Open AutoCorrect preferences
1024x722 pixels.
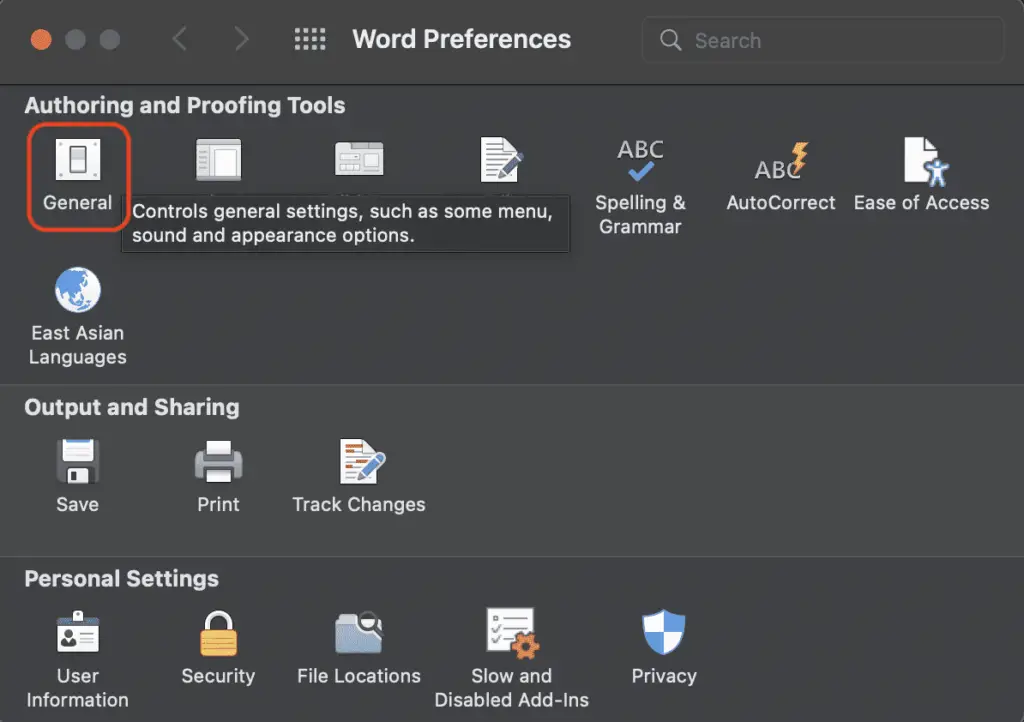point(780,176)
